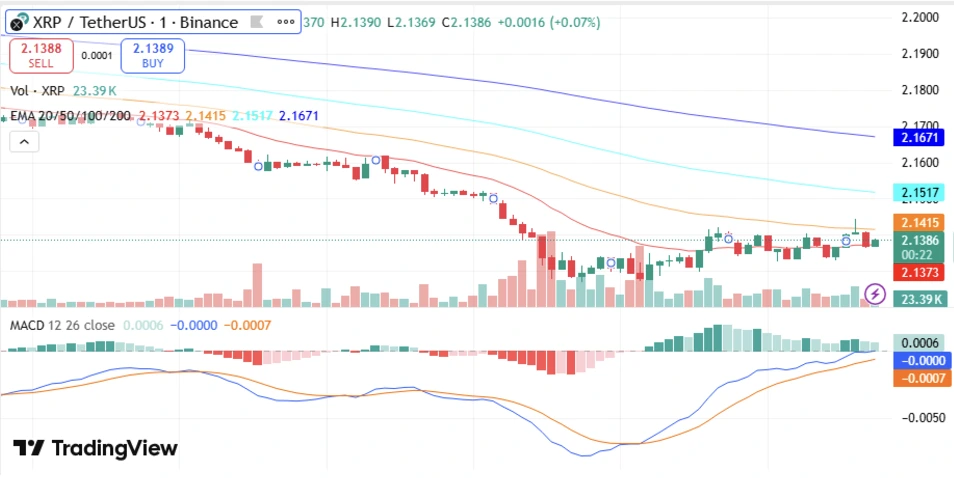Image resolution: width=954 pixels, height=478 pixels.
Task: Collapse the indicator legend with the chevron
Action: click(x=24, y=142)
